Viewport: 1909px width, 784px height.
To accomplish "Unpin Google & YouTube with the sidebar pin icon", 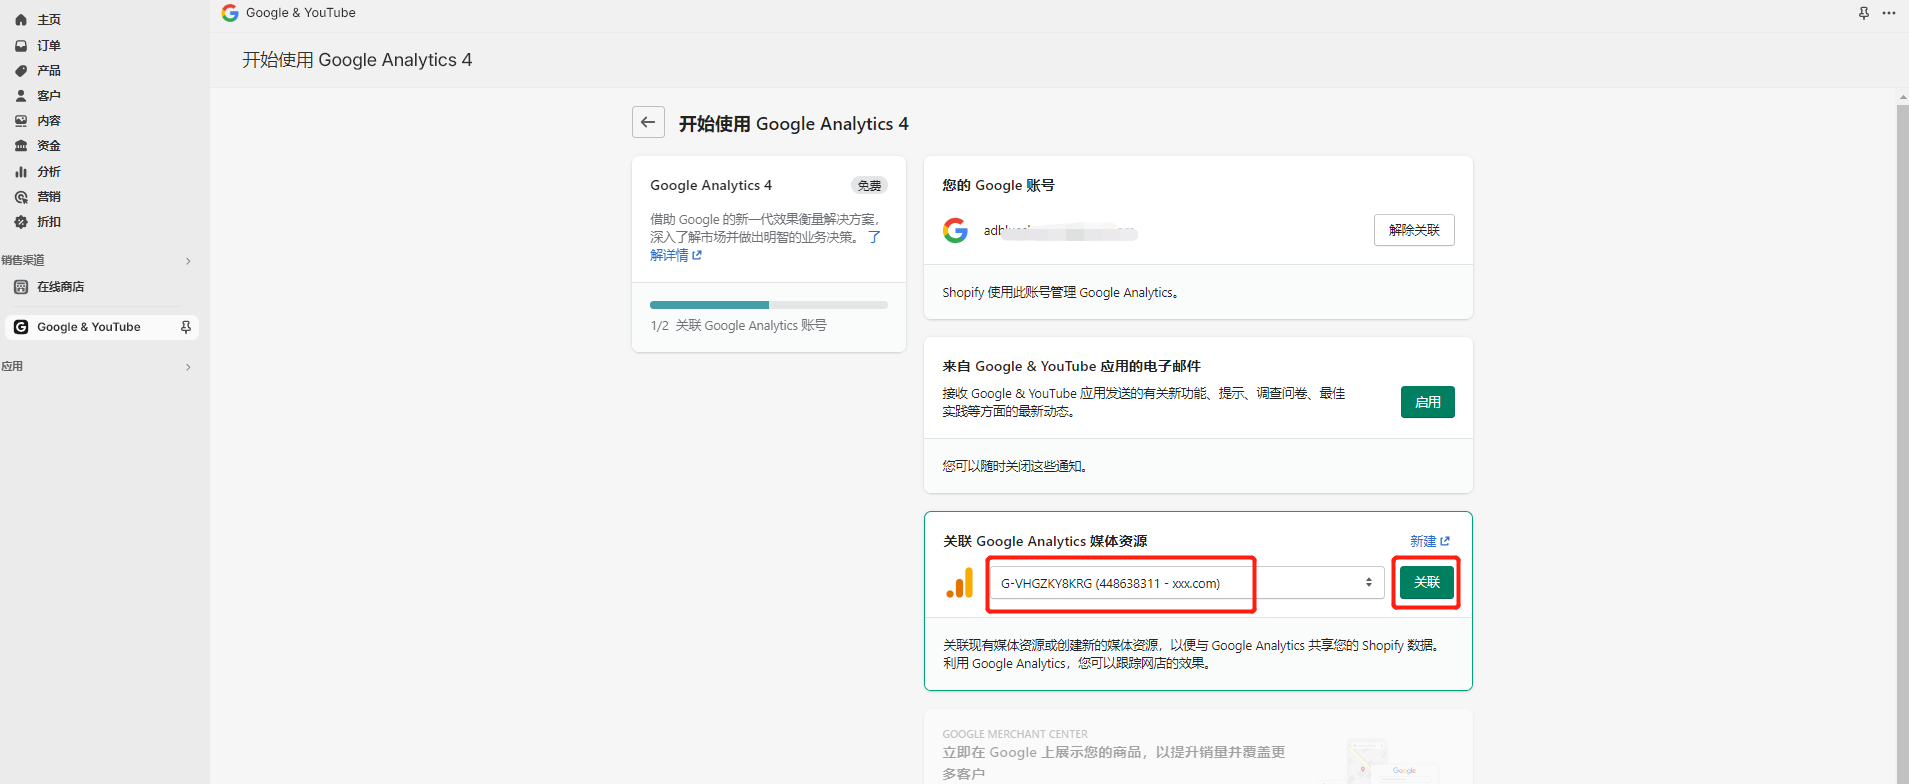I will [x=185, y=327].
